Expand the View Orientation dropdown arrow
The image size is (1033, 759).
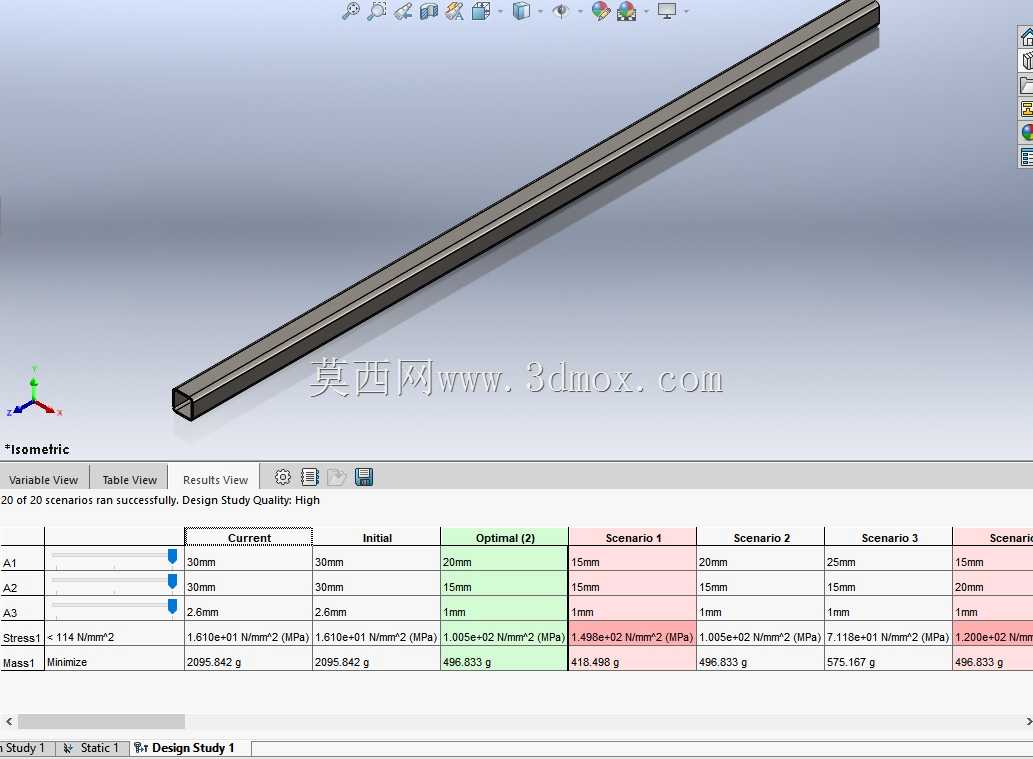(x=500, y=11)
